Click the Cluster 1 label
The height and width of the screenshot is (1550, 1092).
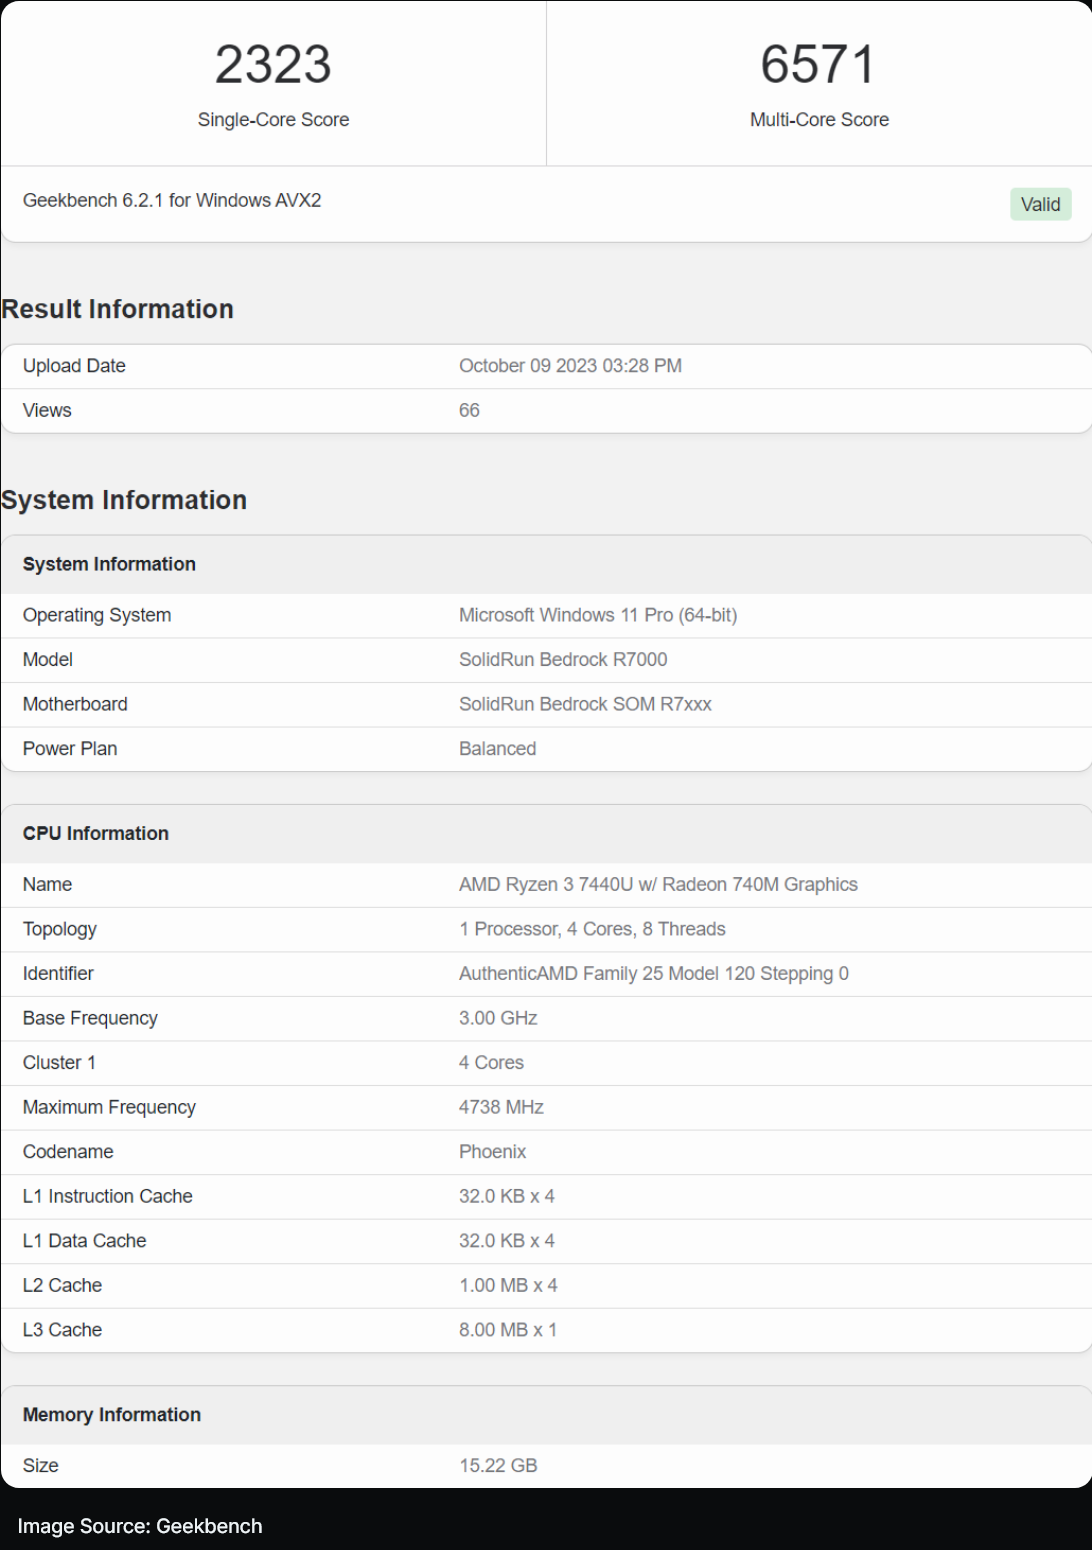(x=59, y=1062)
